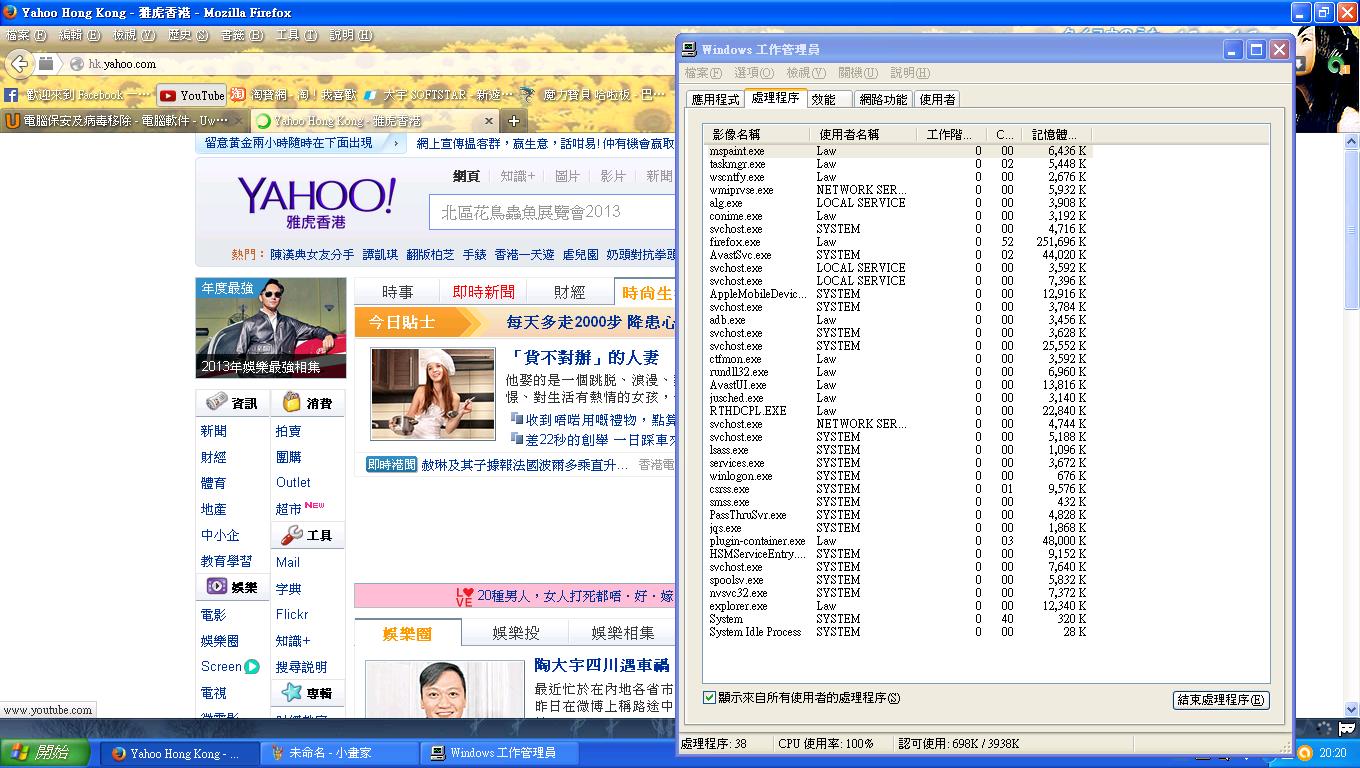
Task: Select explorer.exe process row
Action: point(897,606)
